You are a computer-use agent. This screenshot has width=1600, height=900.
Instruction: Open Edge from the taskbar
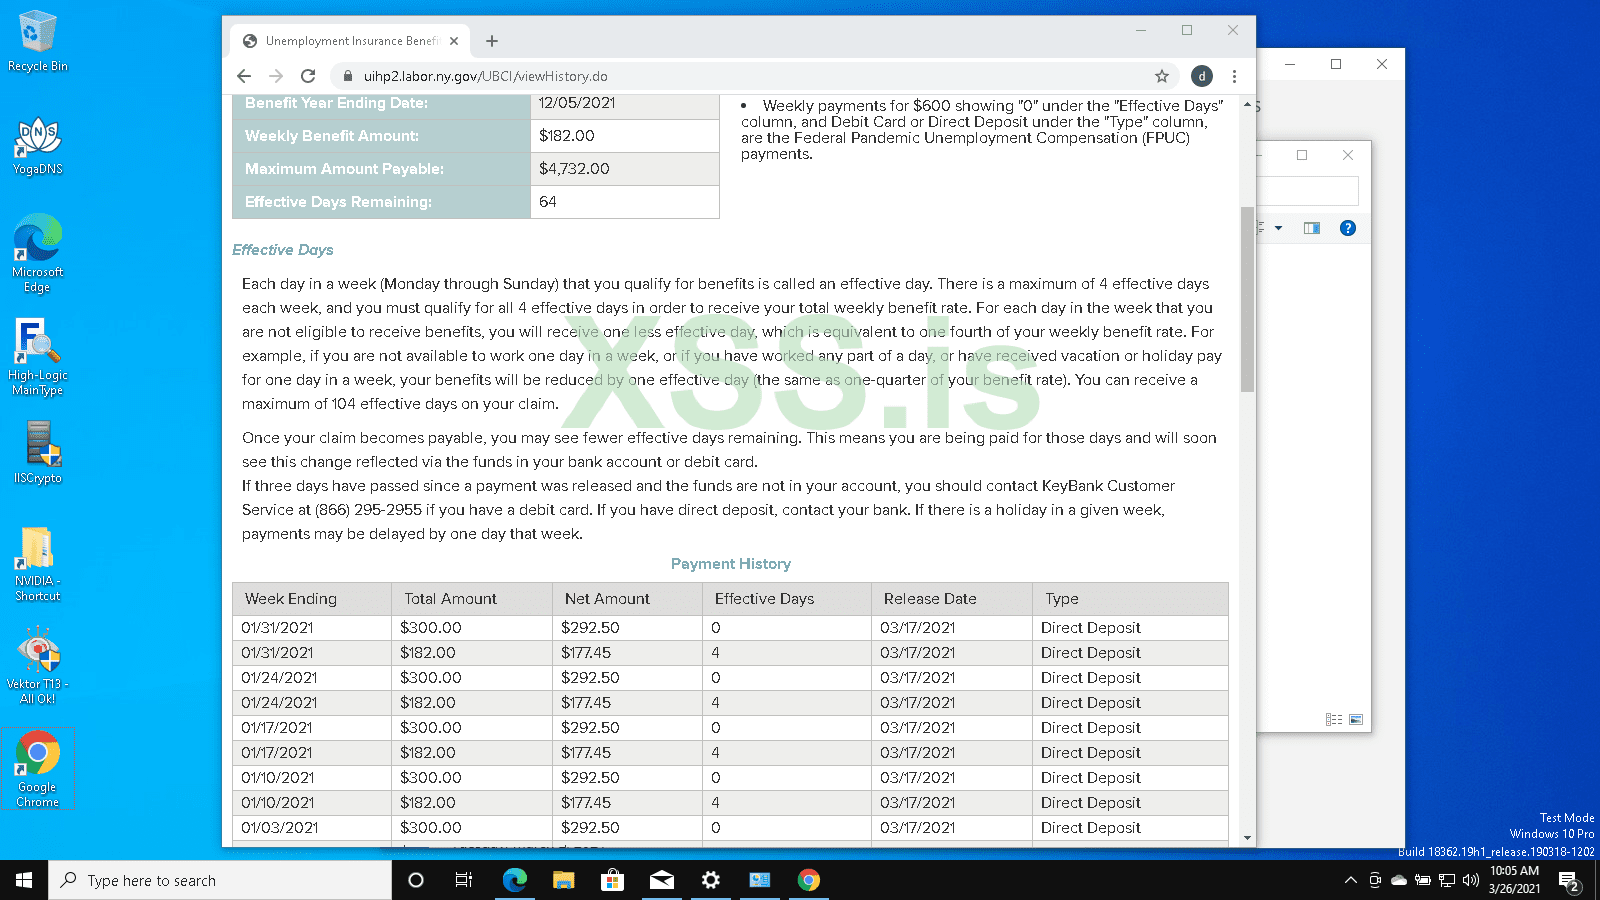click(514, 880)
